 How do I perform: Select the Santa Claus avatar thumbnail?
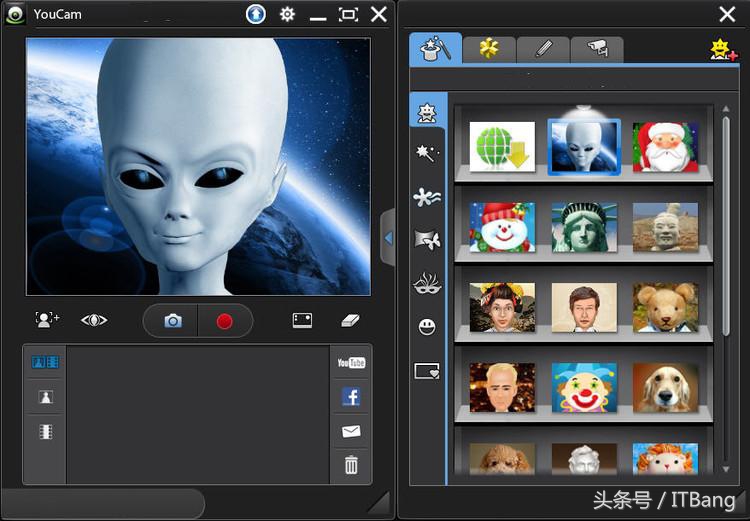click(x=665, y=147)
